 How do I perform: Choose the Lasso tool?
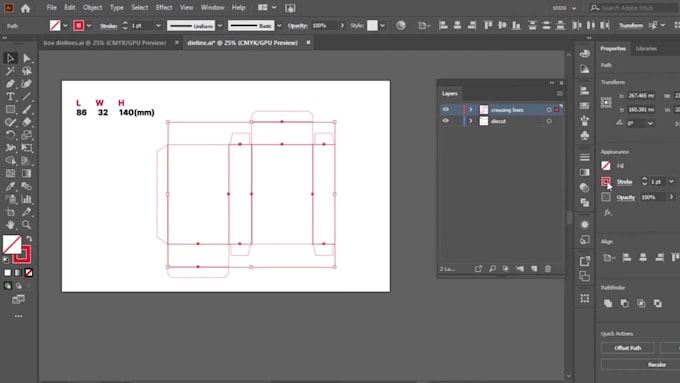[x=27, y=71]
